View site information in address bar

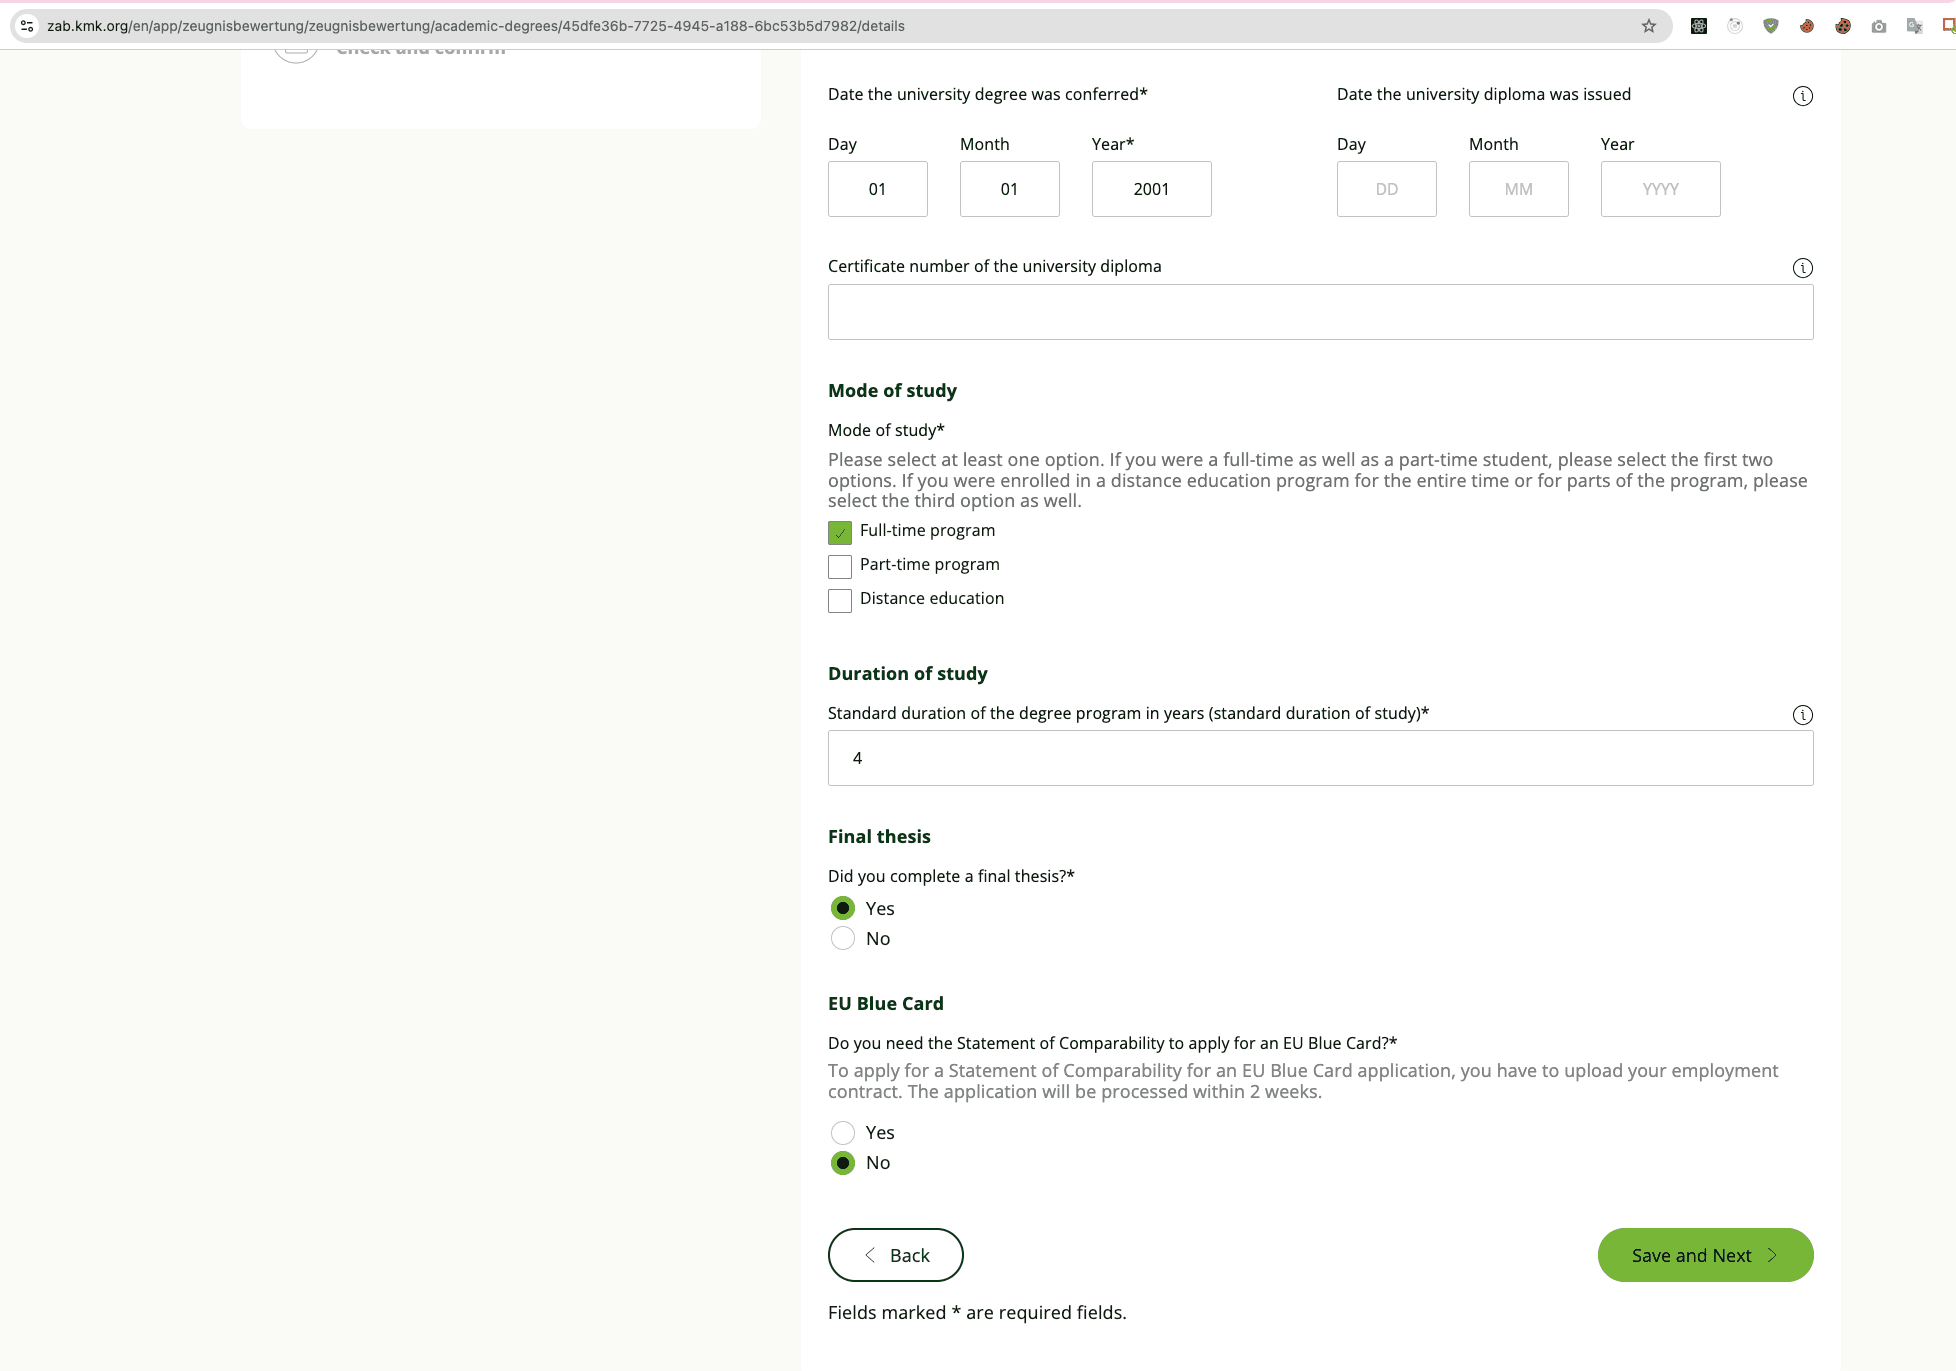tap(27, 26)
